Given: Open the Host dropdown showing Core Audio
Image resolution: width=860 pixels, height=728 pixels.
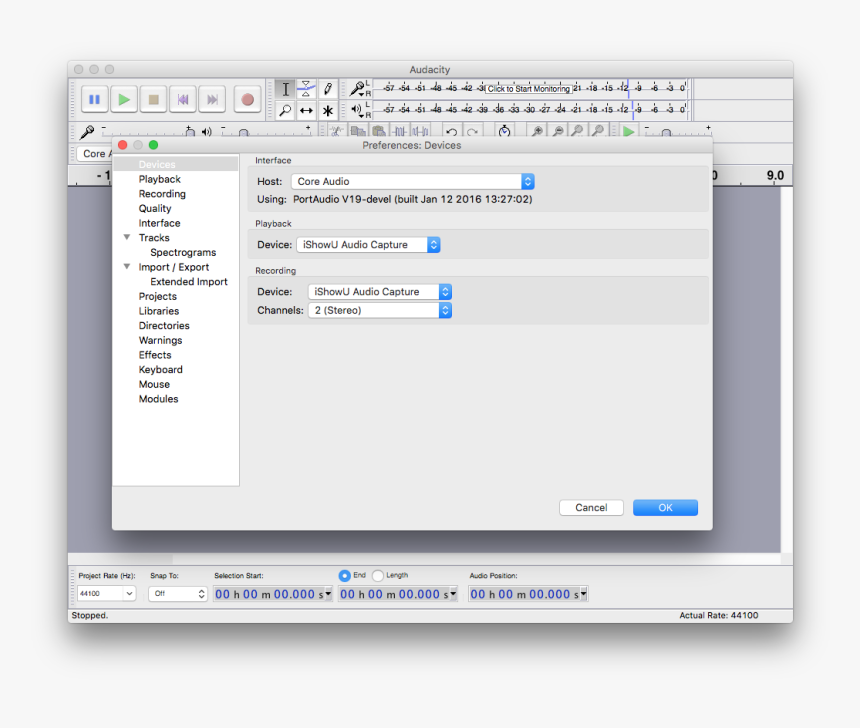Looking at the screenshot, I should (412, 181).
